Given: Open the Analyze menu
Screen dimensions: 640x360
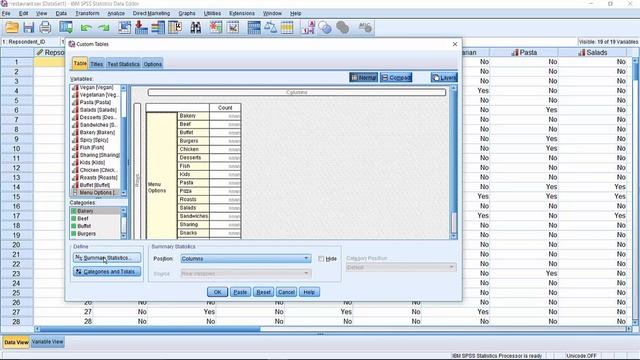Looking at the screenshot, I should pyautogui.click(x=116, y=13).
